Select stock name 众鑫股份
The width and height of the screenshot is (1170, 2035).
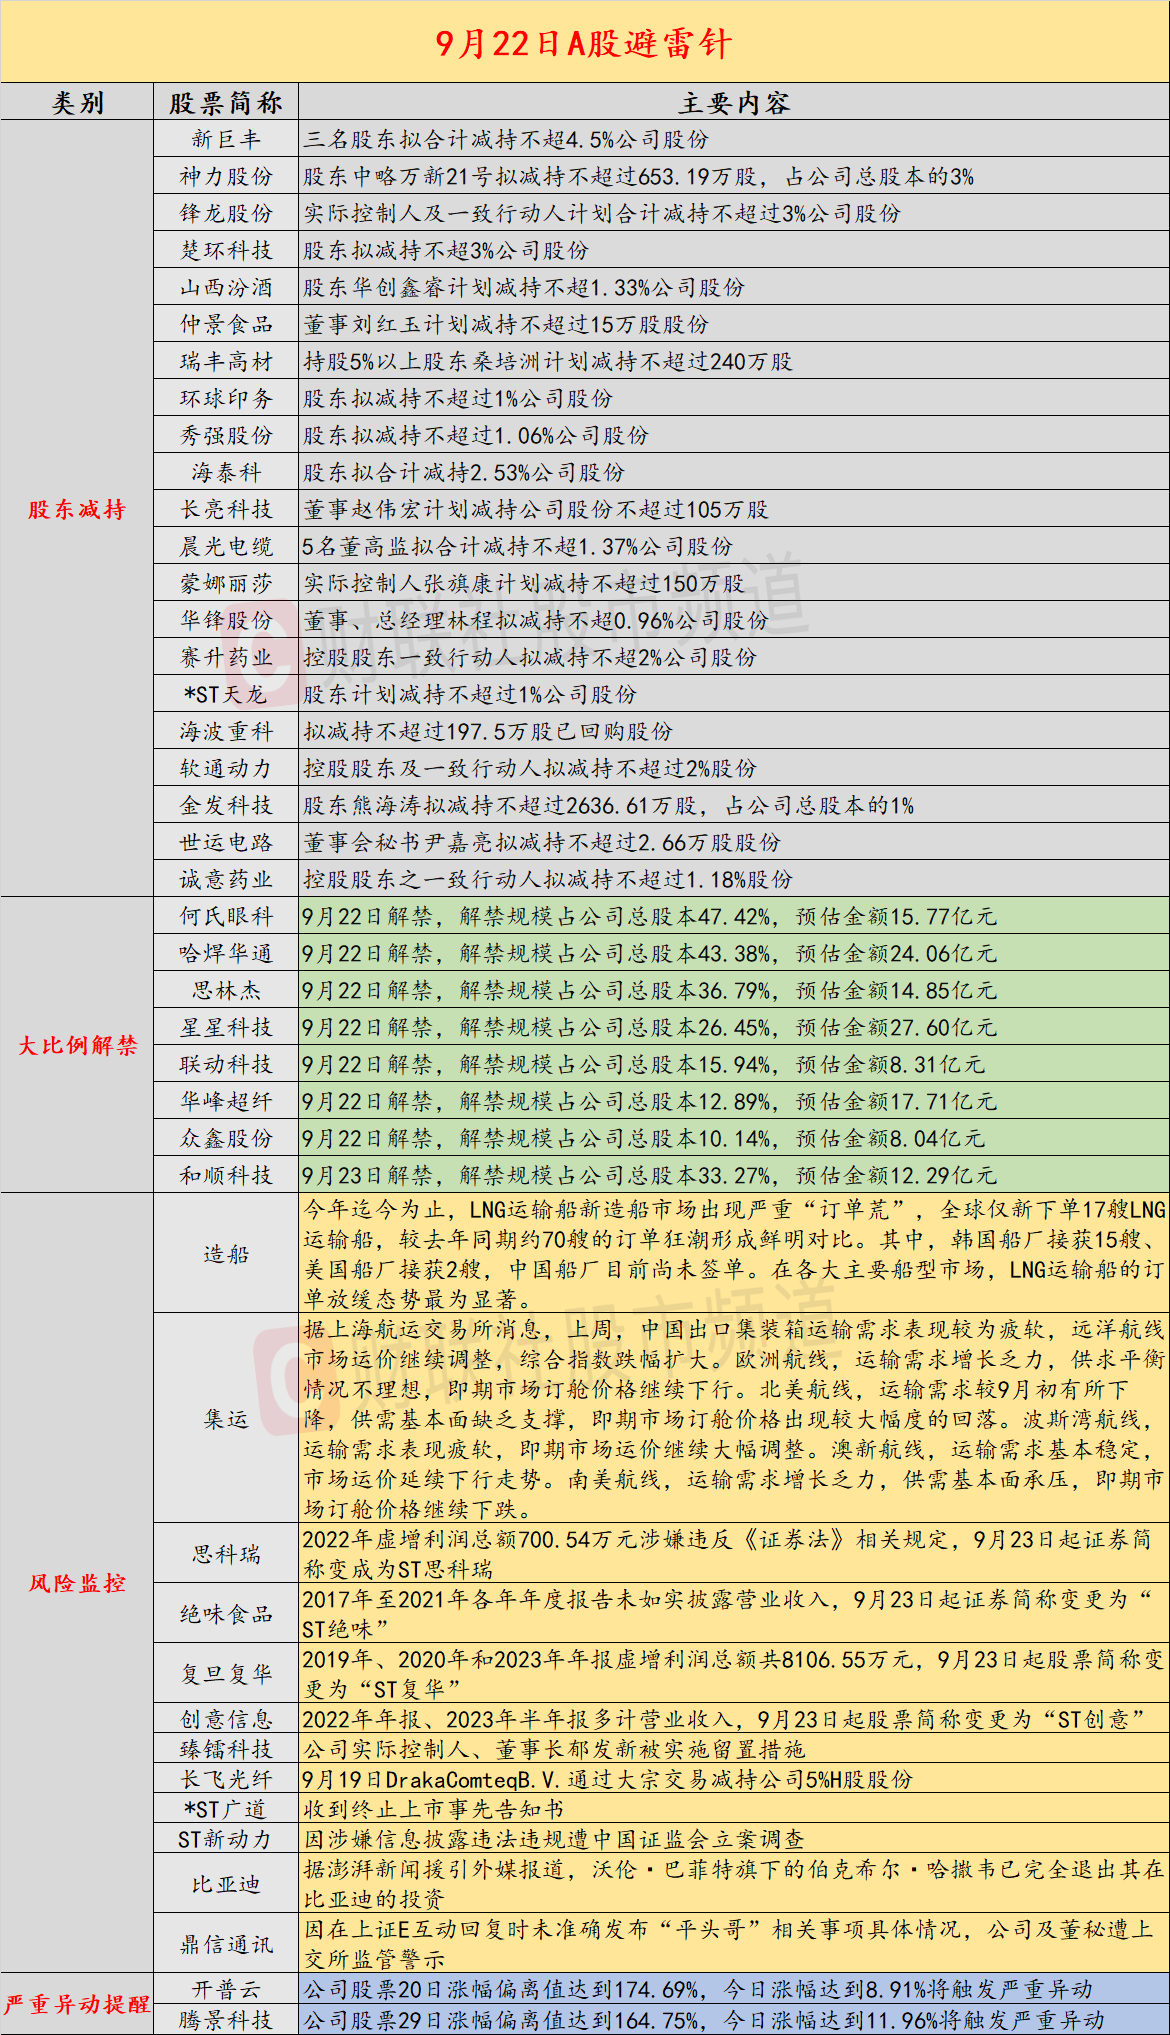226,1139
